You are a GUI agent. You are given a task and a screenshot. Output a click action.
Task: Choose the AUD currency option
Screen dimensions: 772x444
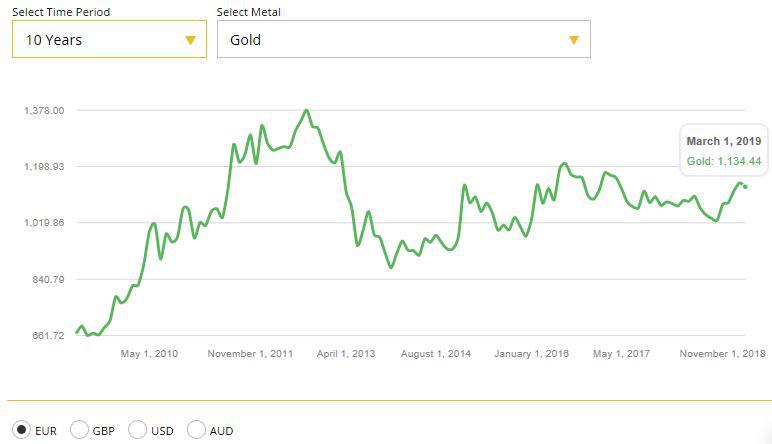[x=196, y=430]
